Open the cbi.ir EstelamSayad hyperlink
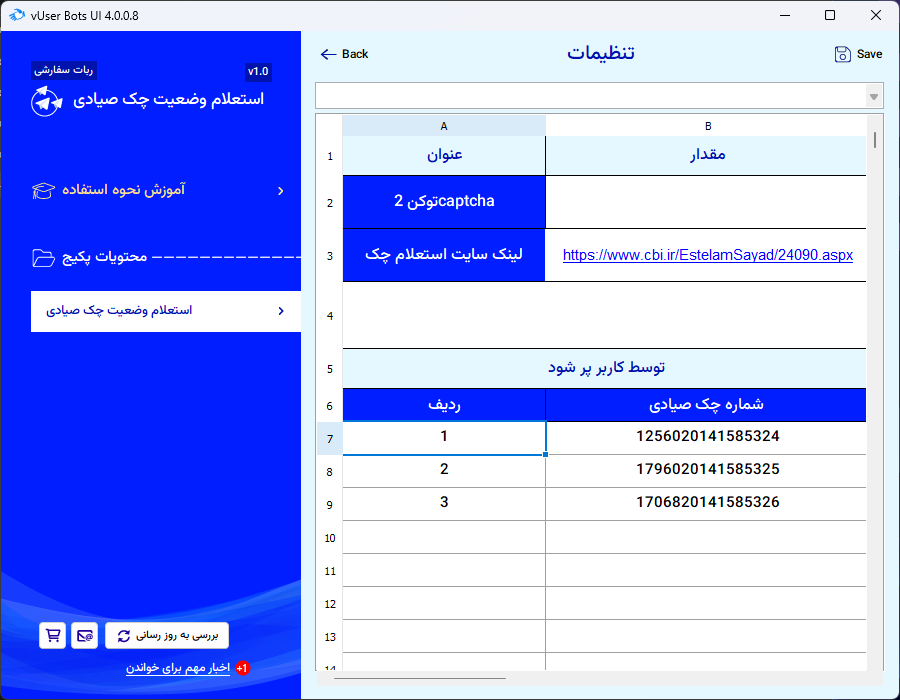 (x=708, y=255)
